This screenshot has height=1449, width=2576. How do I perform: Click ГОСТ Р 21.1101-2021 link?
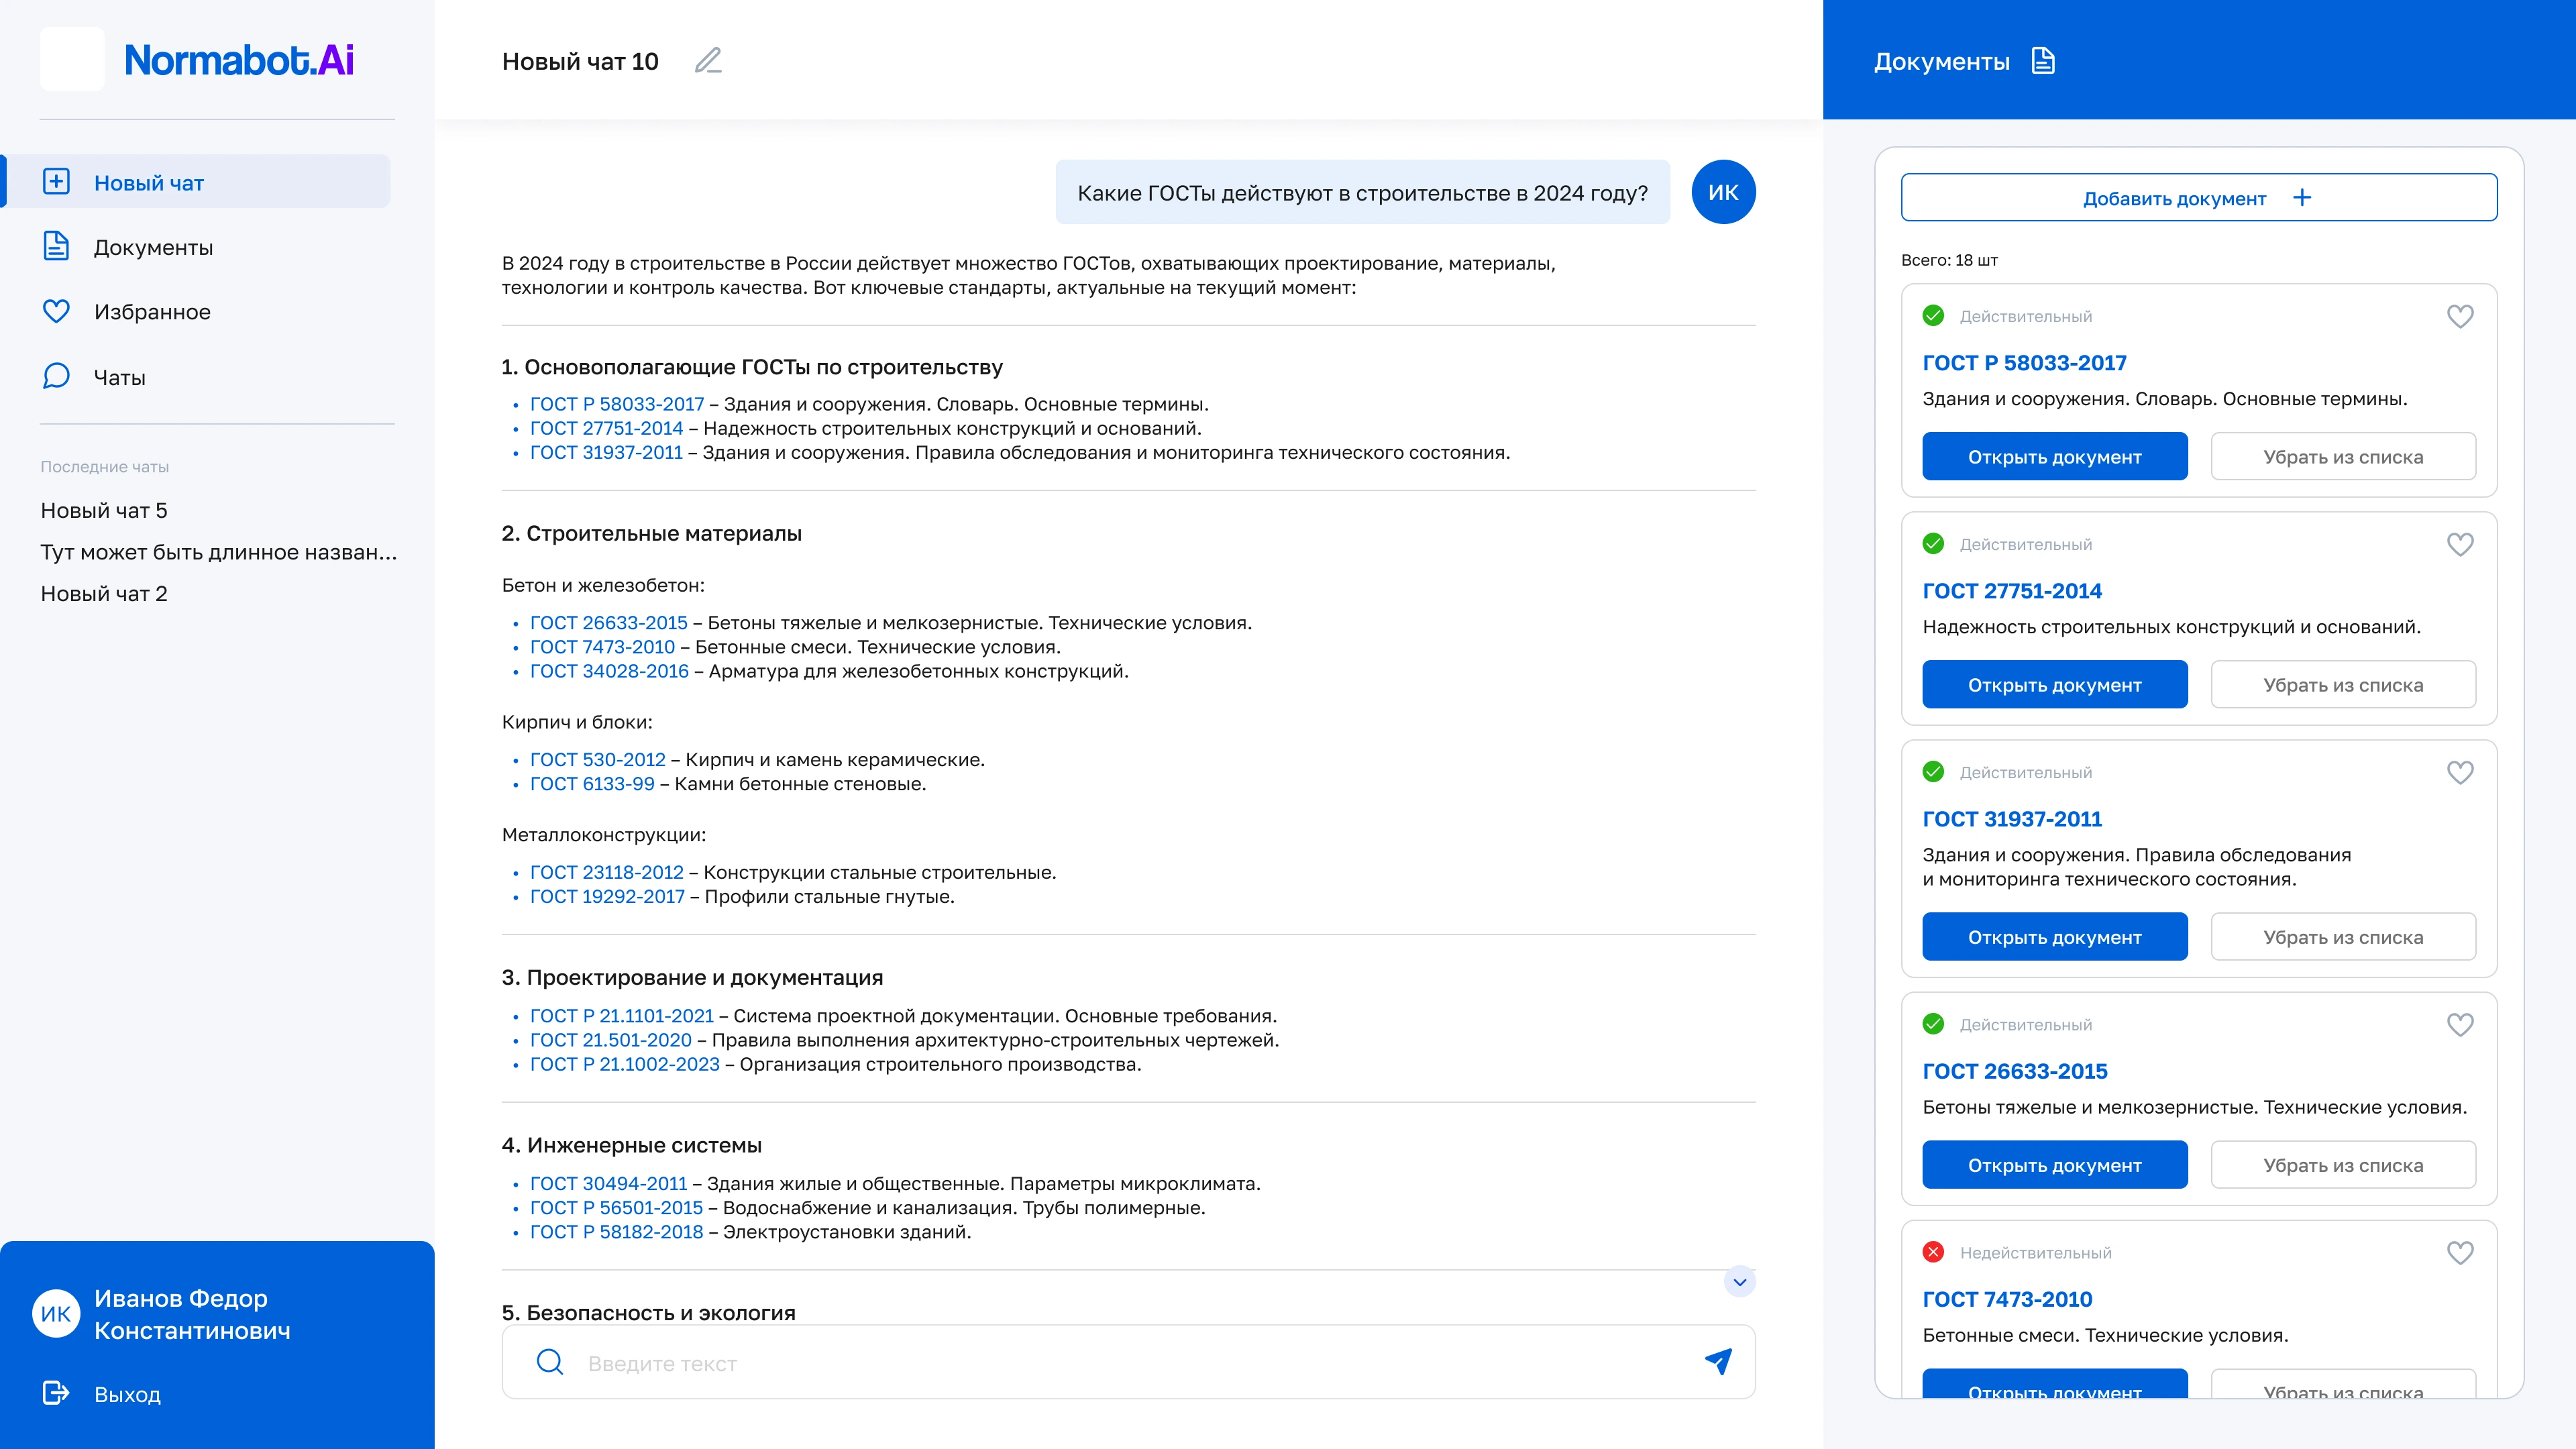click(x=621, y=1016)
